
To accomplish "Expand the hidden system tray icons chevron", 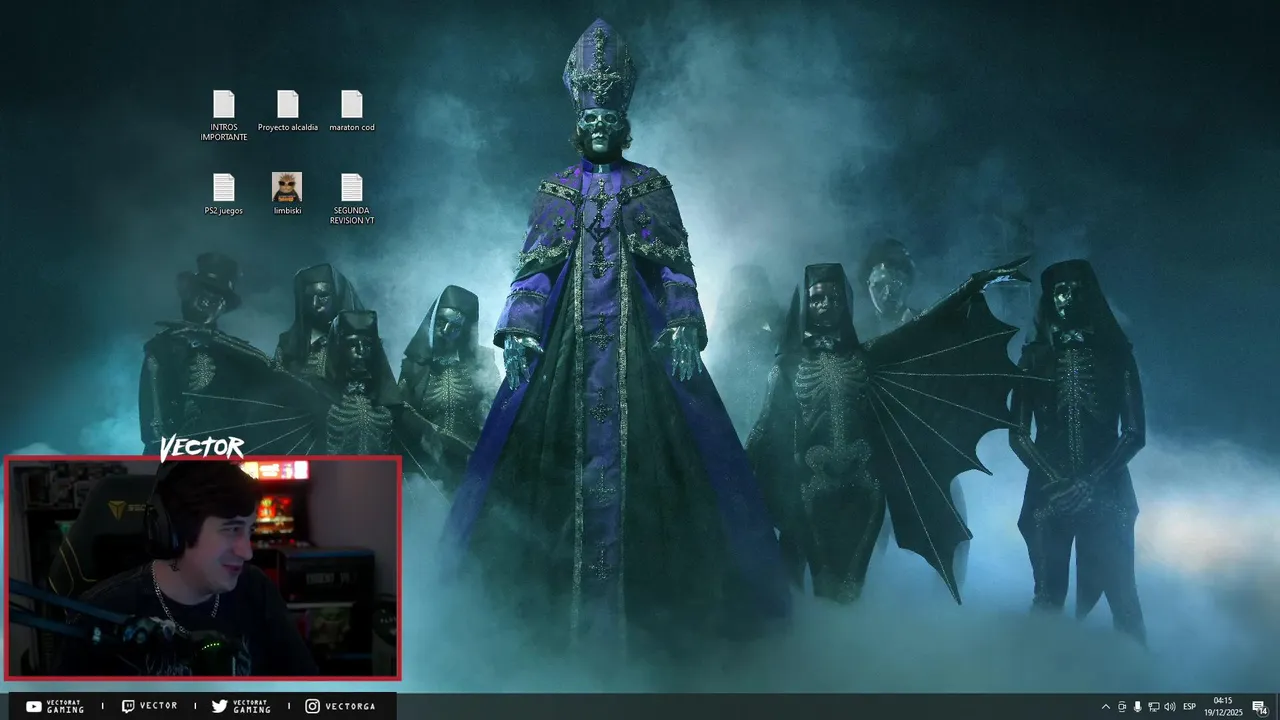I will click(x=1106, y=707).
